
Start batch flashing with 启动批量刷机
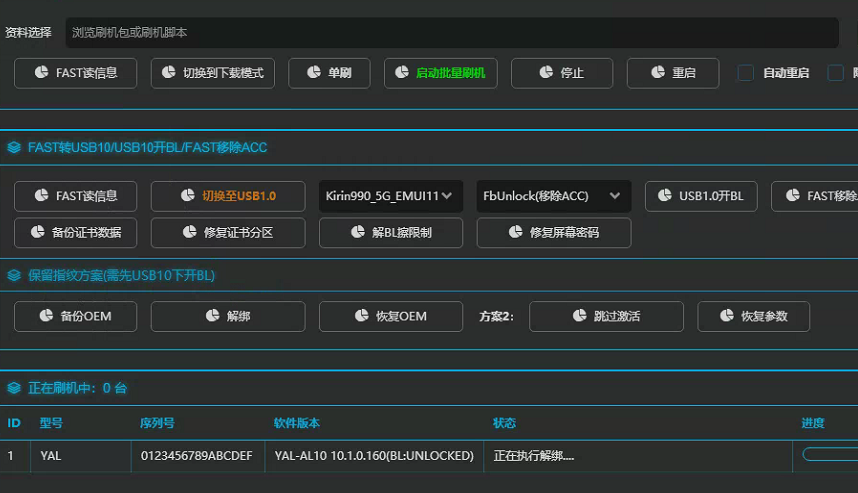click(441, 73)
